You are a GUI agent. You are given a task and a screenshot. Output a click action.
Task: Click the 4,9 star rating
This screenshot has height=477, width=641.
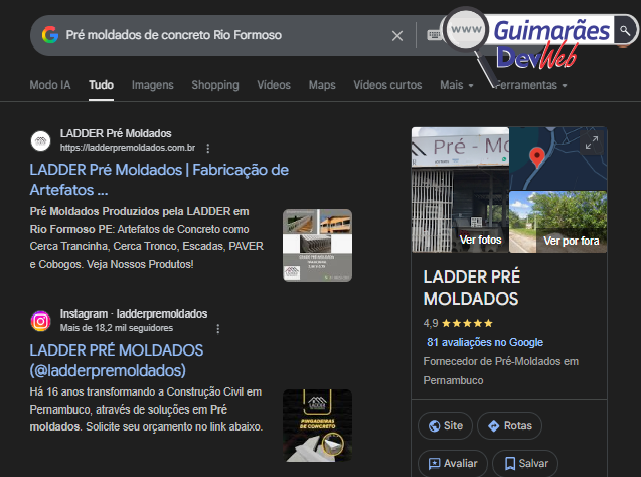click(458, 323)
